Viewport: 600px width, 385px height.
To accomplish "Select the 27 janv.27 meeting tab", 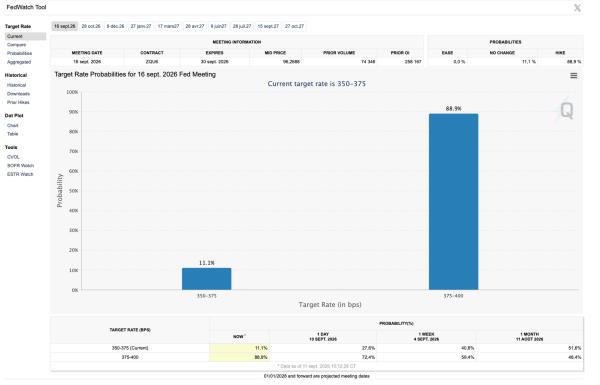I will click(x=141, y=26).
